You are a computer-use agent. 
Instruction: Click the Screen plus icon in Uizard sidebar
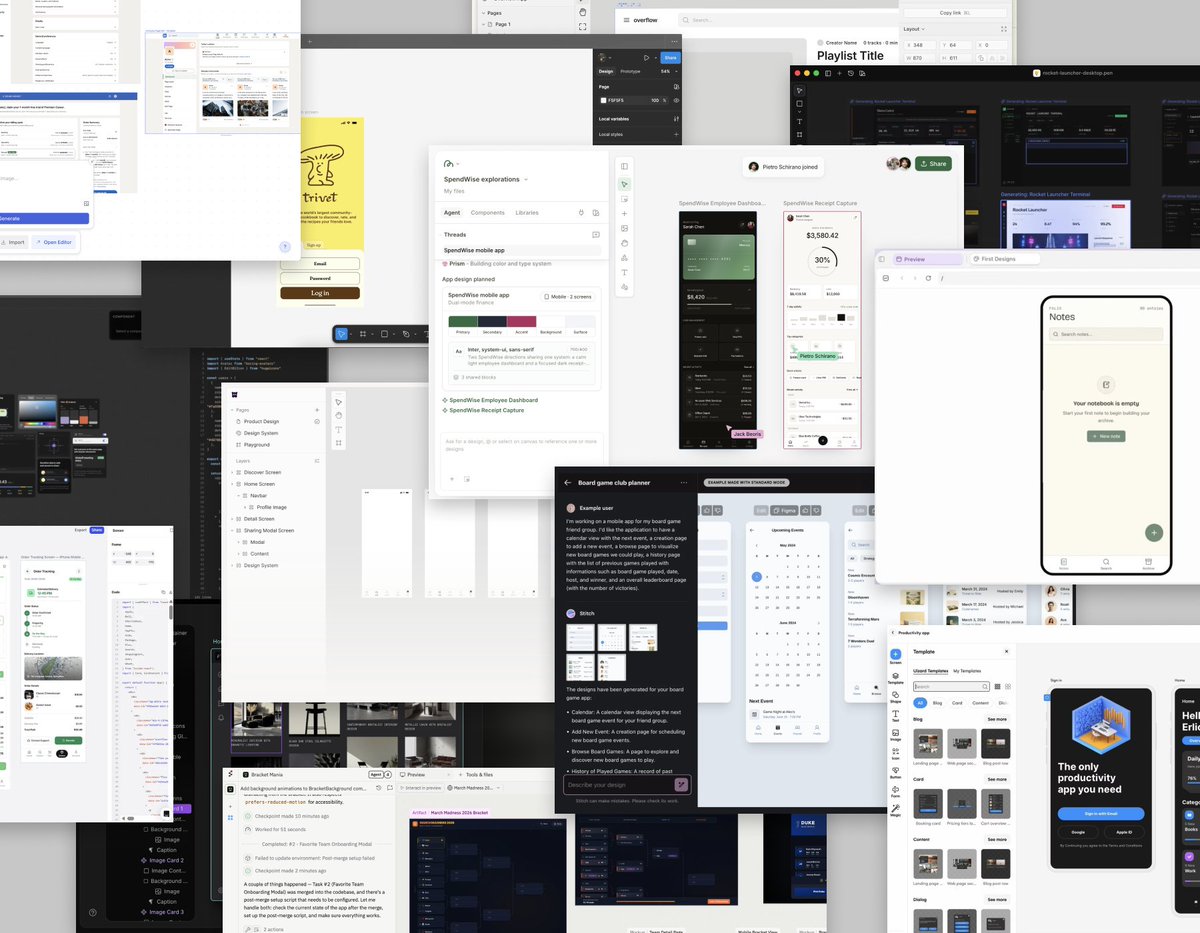(895, 654)
